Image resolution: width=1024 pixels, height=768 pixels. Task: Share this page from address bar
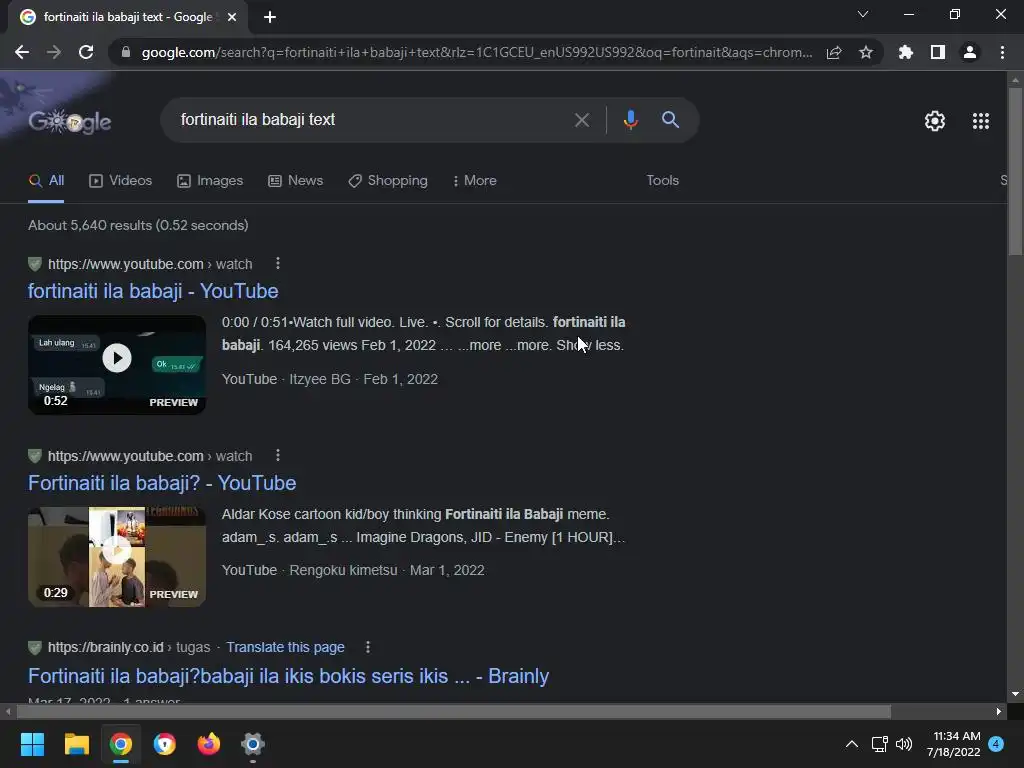[x=834, y=52]
